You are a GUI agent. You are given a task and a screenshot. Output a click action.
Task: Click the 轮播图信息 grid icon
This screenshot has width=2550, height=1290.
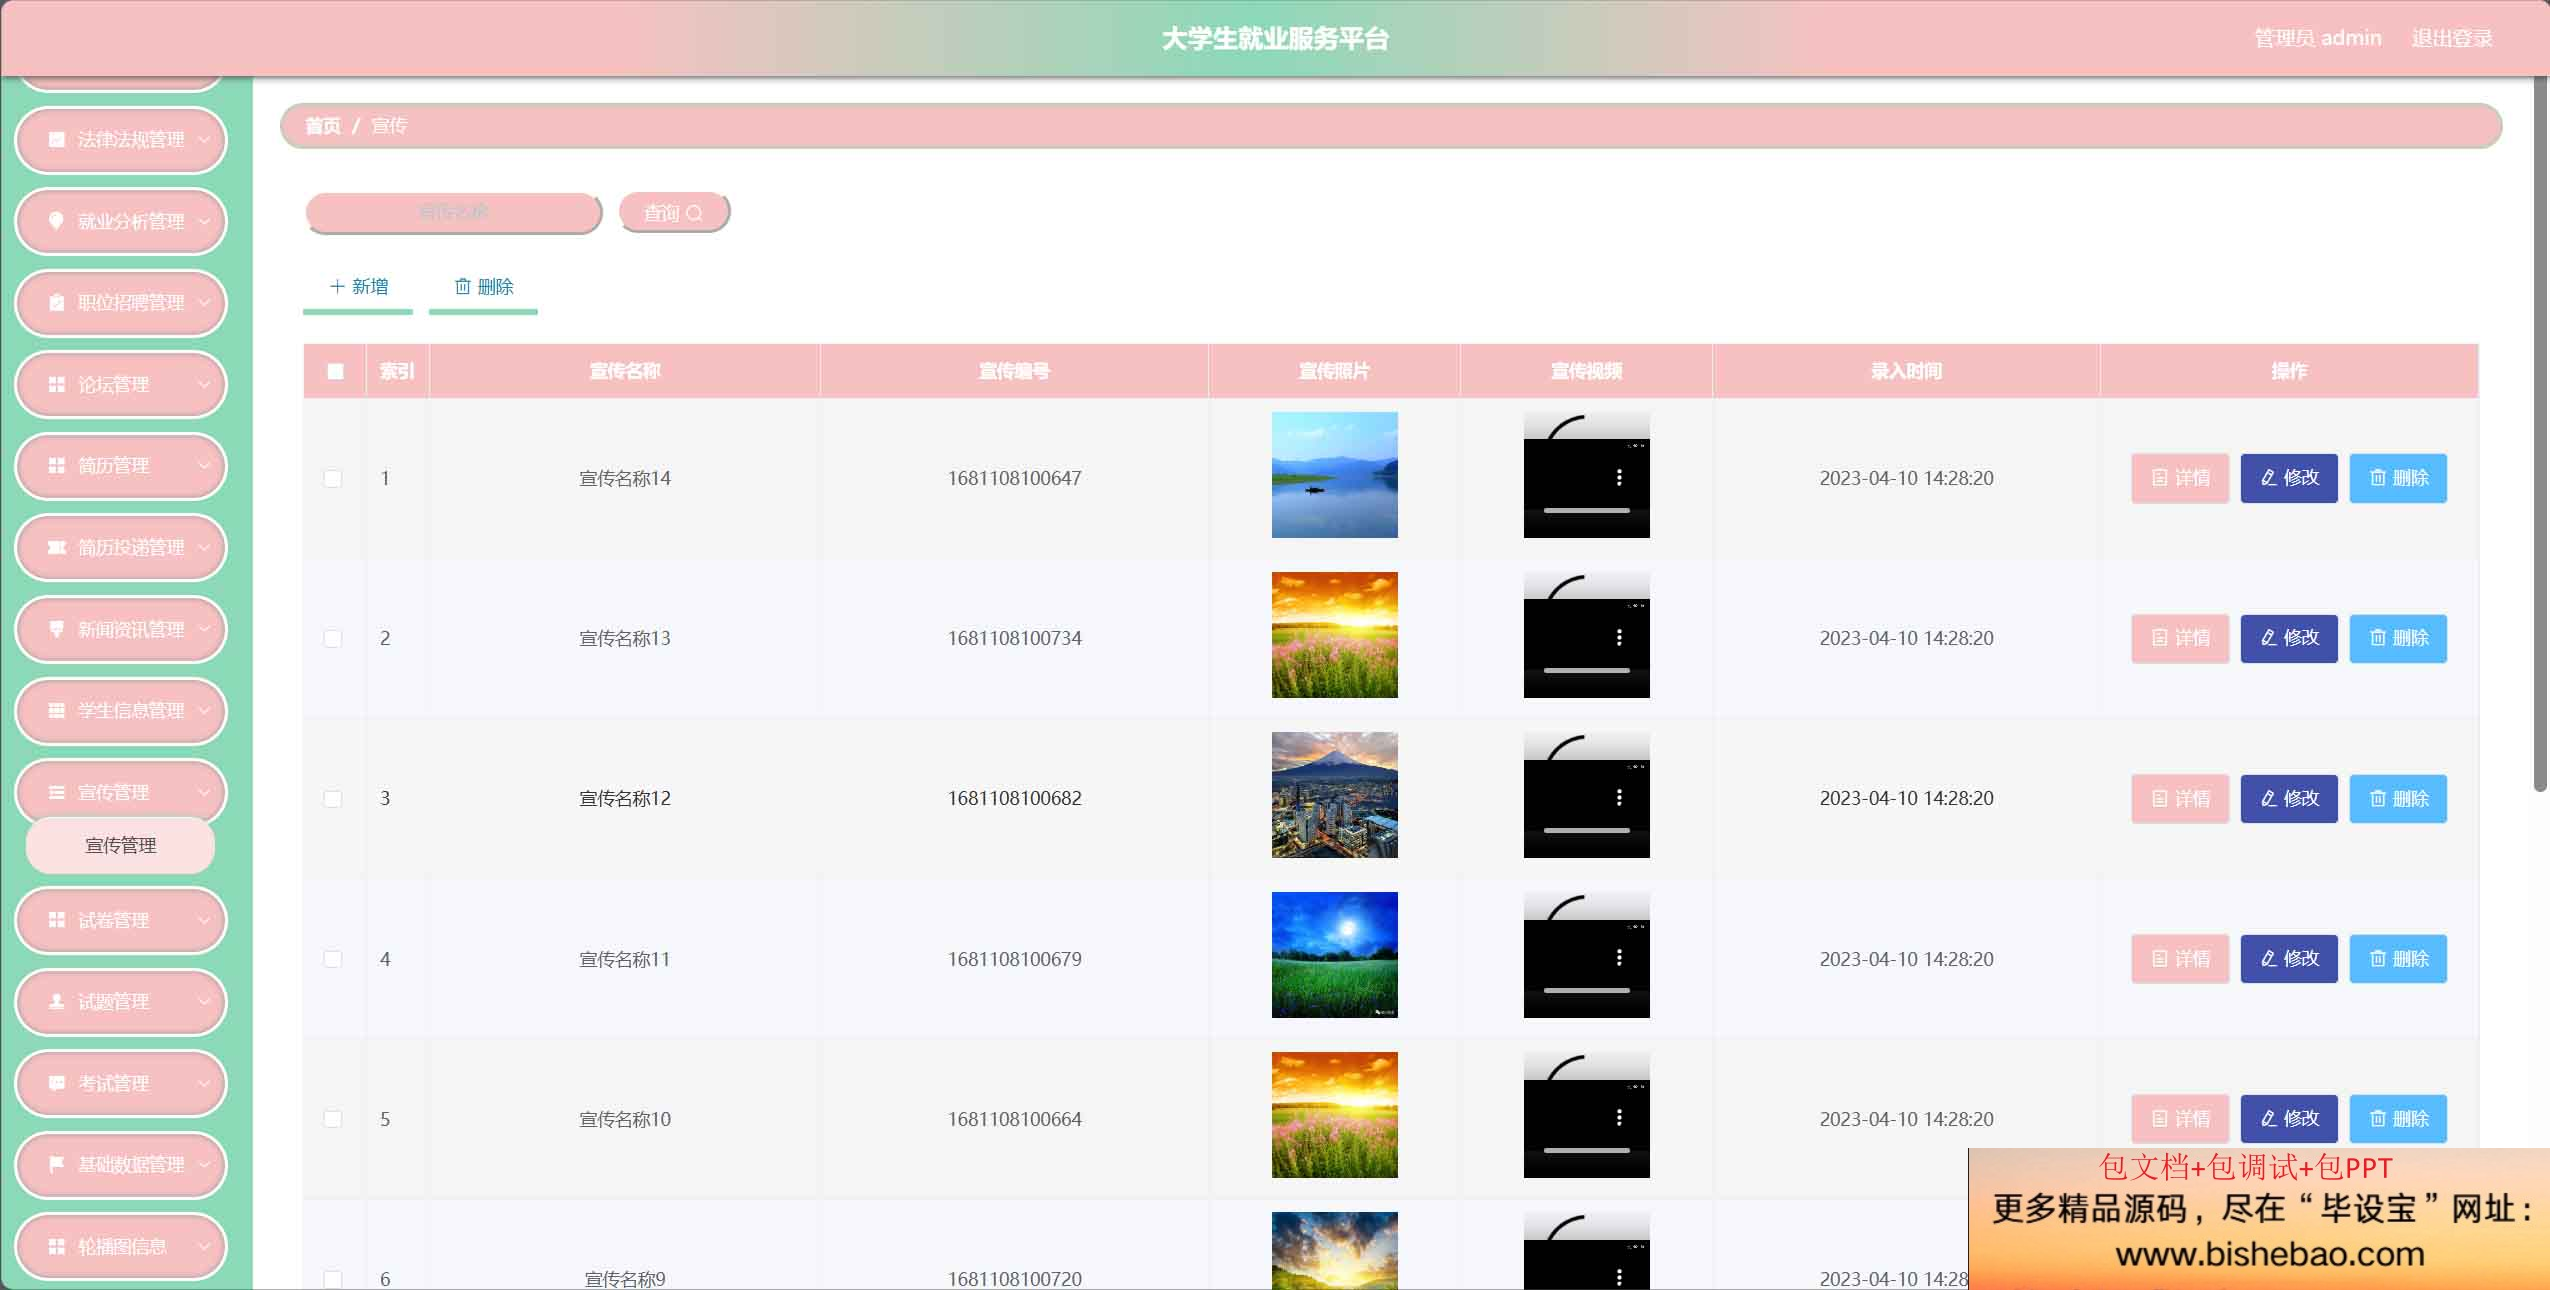point(57,1247)
